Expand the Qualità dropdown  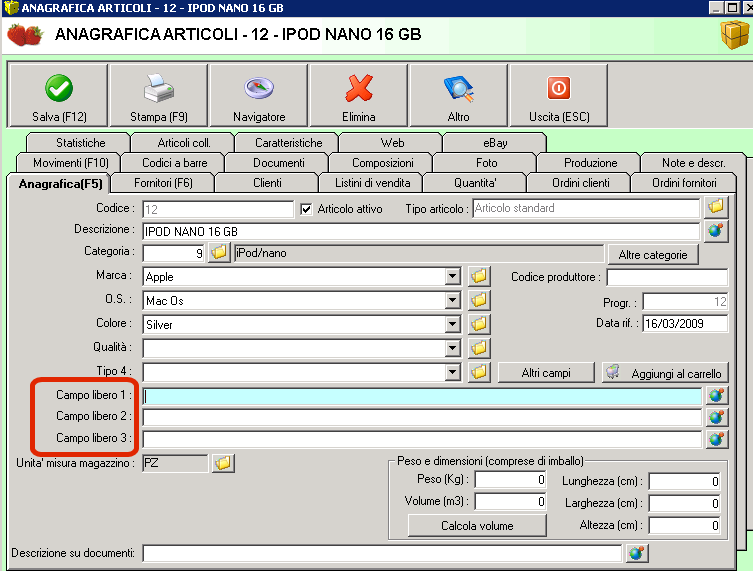click(x=452, y=348)
